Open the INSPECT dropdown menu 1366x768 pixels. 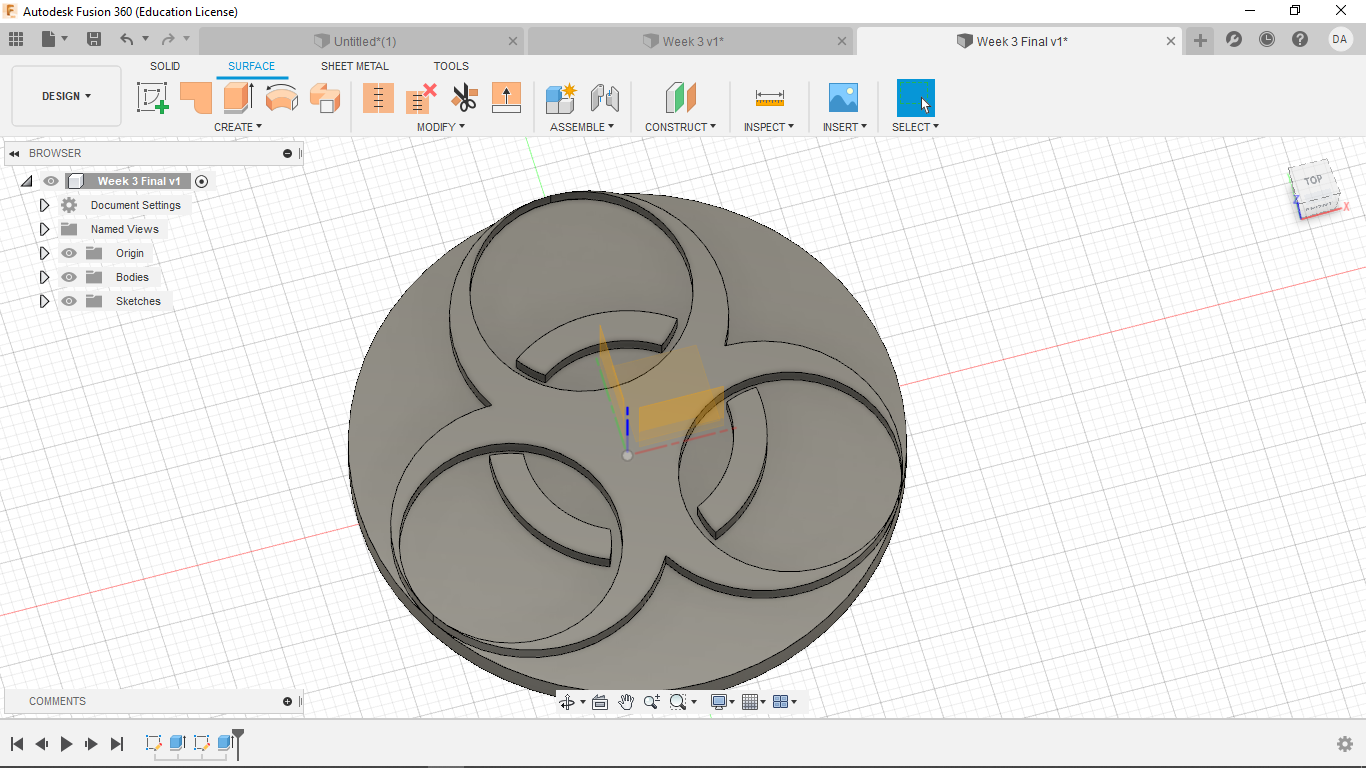tap(769, 127)
